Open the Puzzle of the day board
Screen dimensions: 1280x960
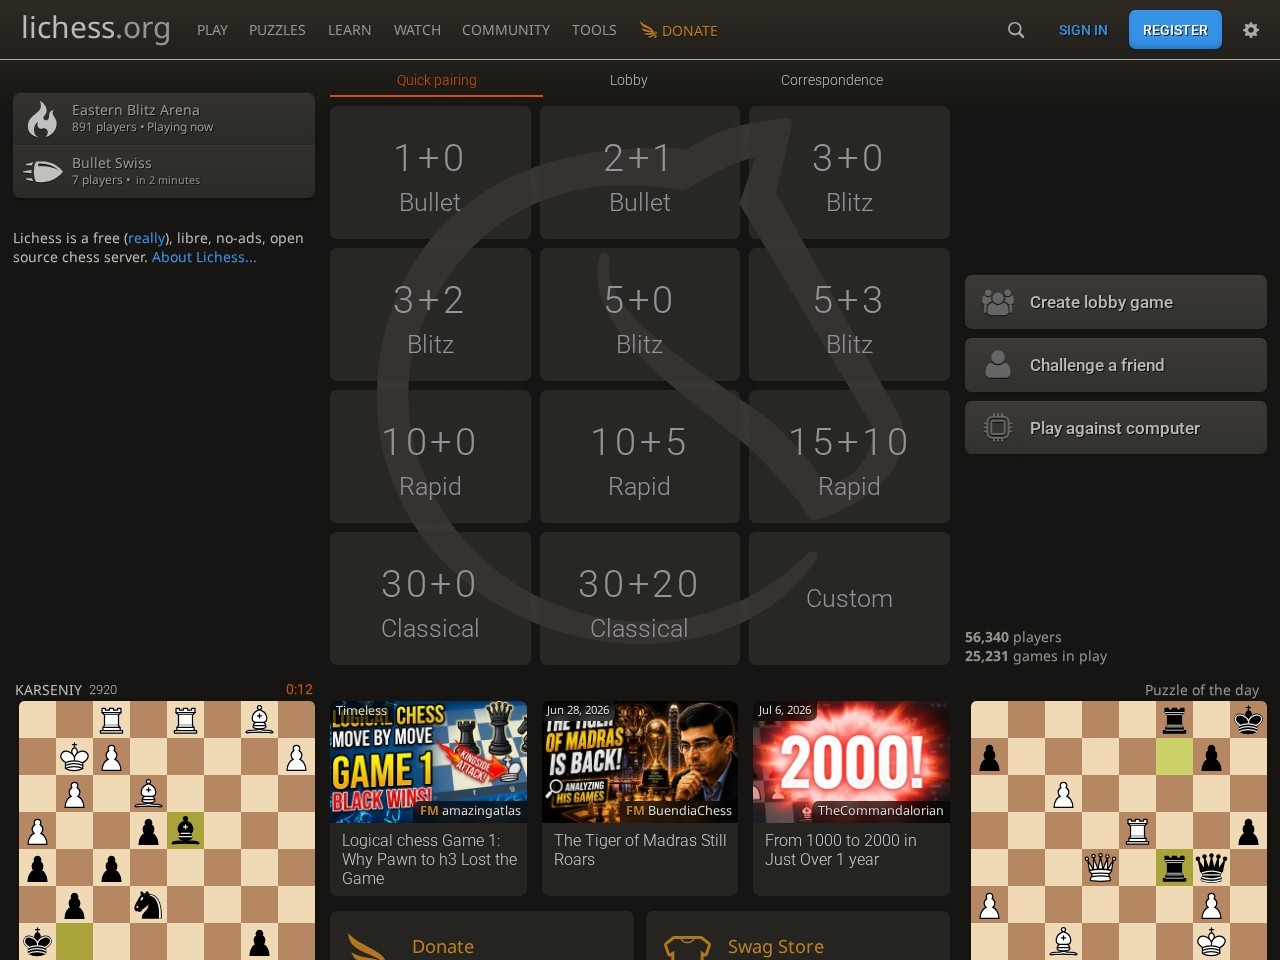click(x=1119, y=830)
